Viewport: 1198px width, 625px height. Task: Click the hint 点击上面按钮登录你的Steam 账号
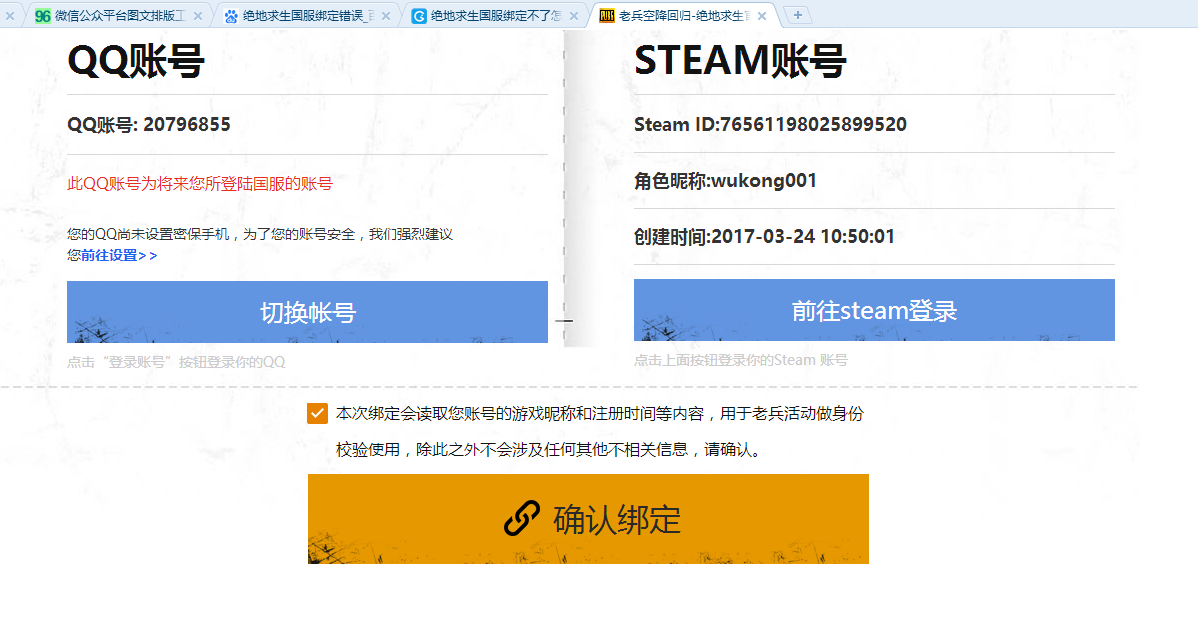pos(740,360)
